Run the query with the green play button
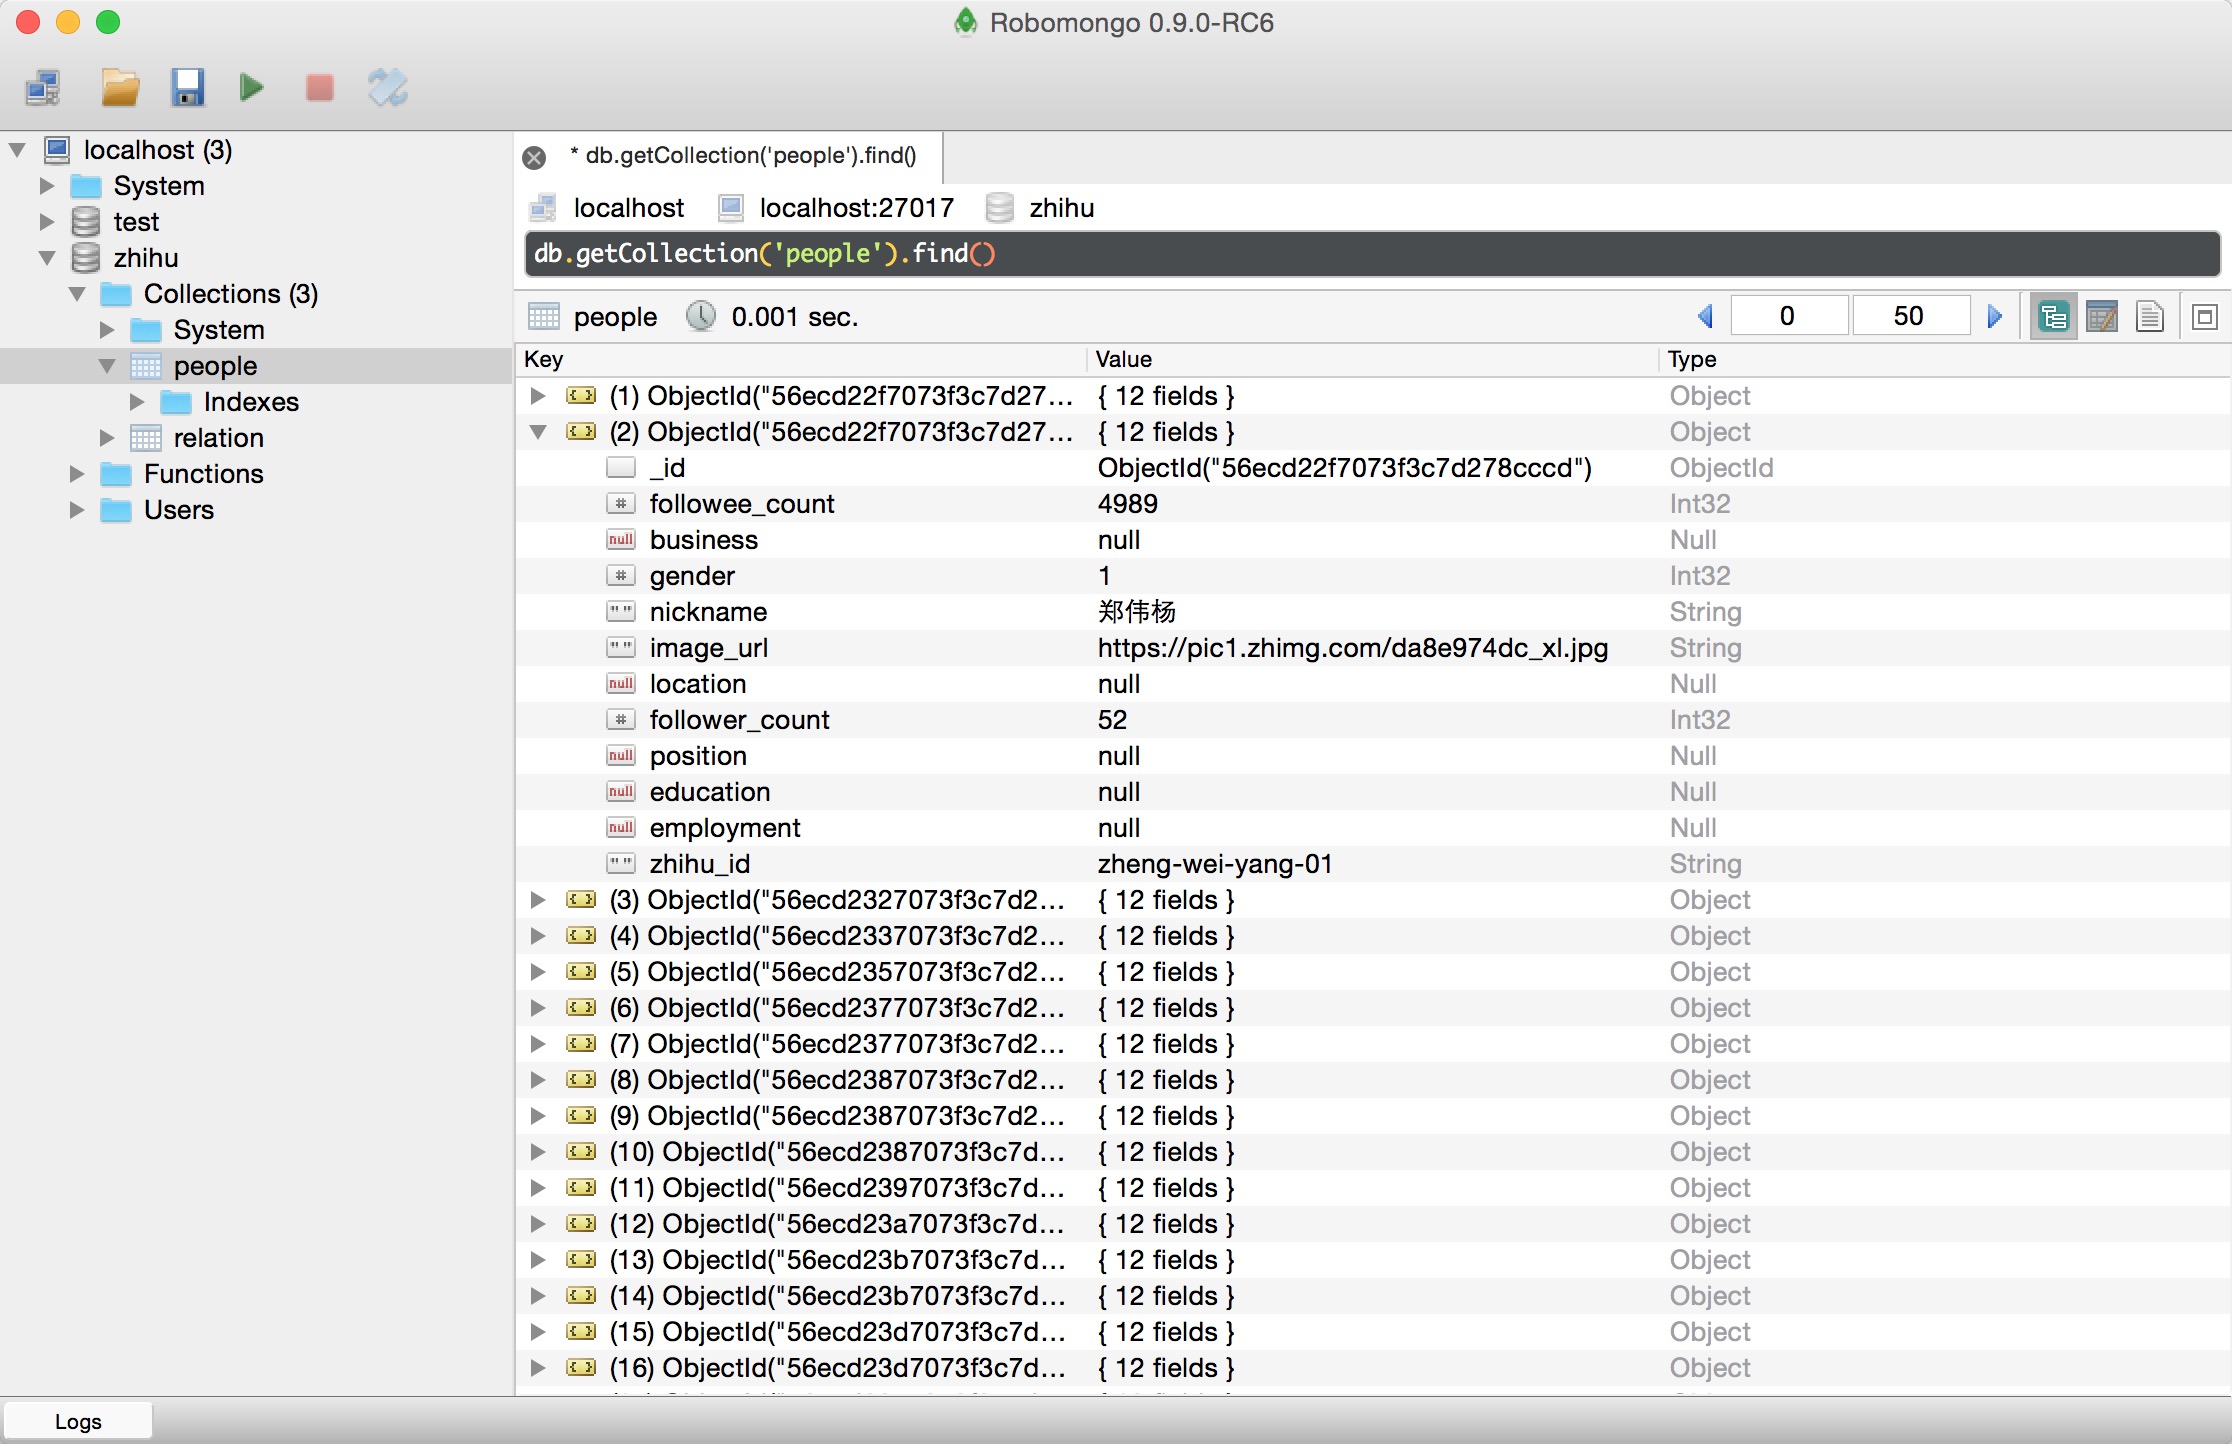This screenshot has height=1444, width=2232. click(x=252, y=88)
